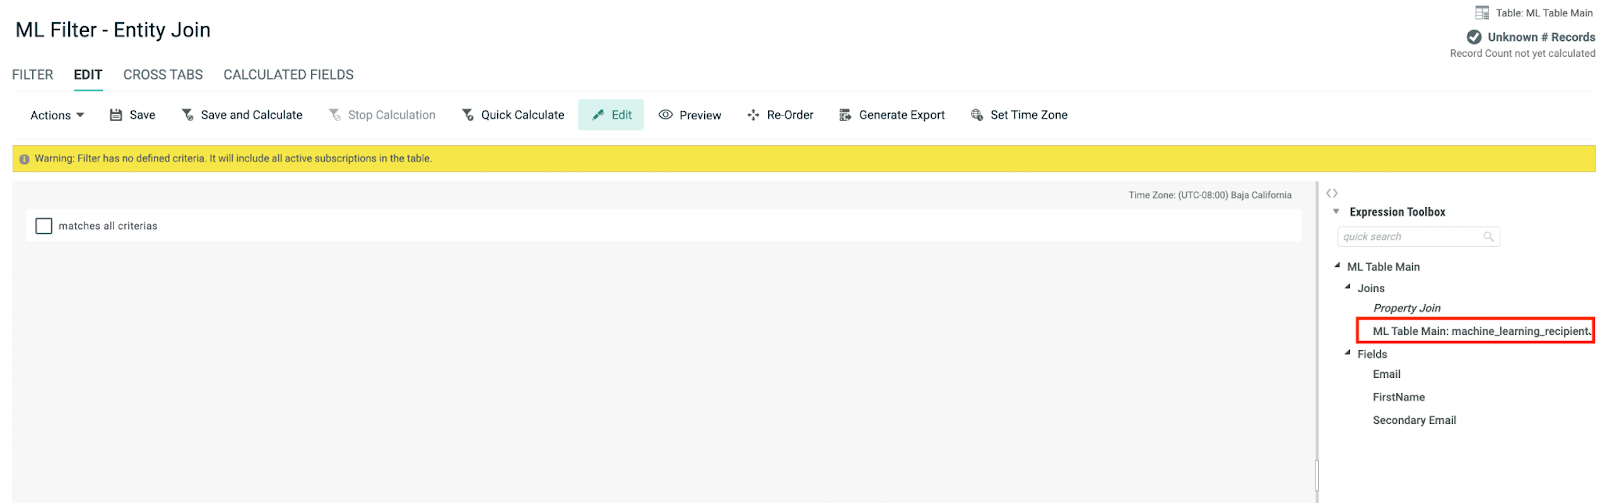Open the Actions dropdown menu
Image resolution: width=1600 pixels, height=503 pixels.
click(x=57, y=115)
